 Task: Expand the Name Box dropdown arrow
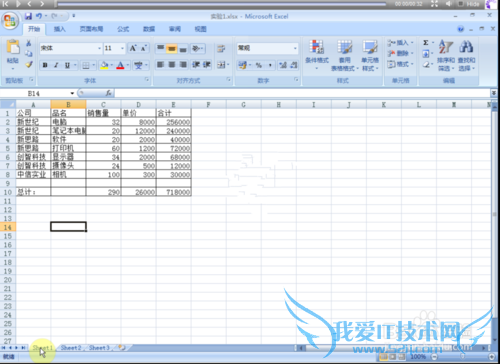click(x=72, y=93)
